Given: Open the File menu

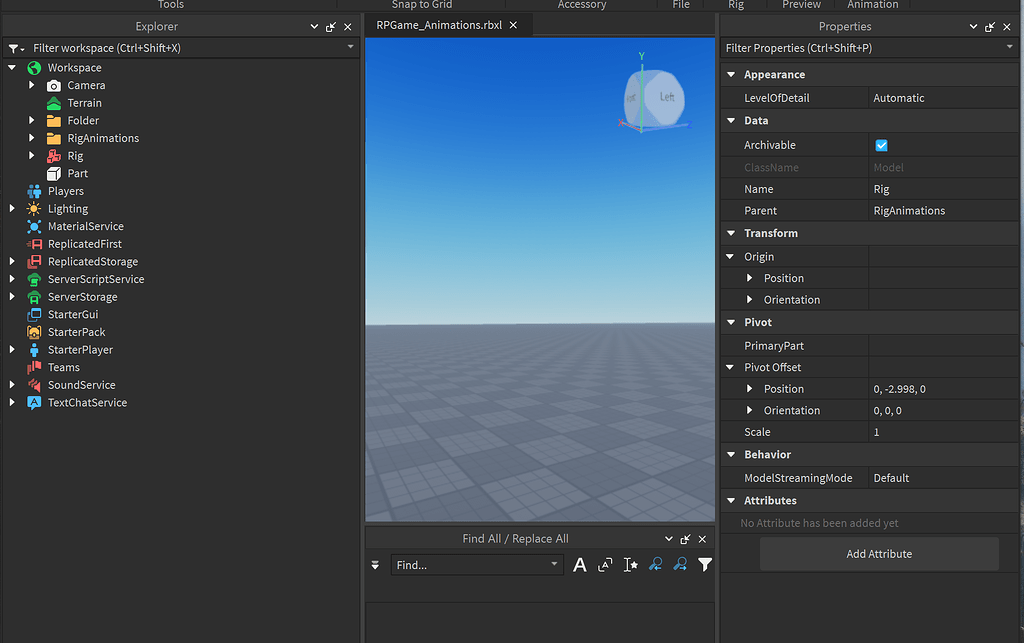Looking at the screenshot, I should (x=681, y=5).
